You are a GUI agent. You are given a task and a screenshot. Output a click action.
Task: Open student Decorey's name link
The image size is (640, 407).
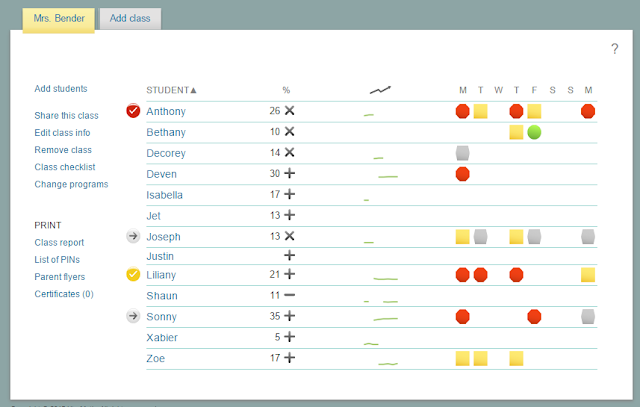166,153
